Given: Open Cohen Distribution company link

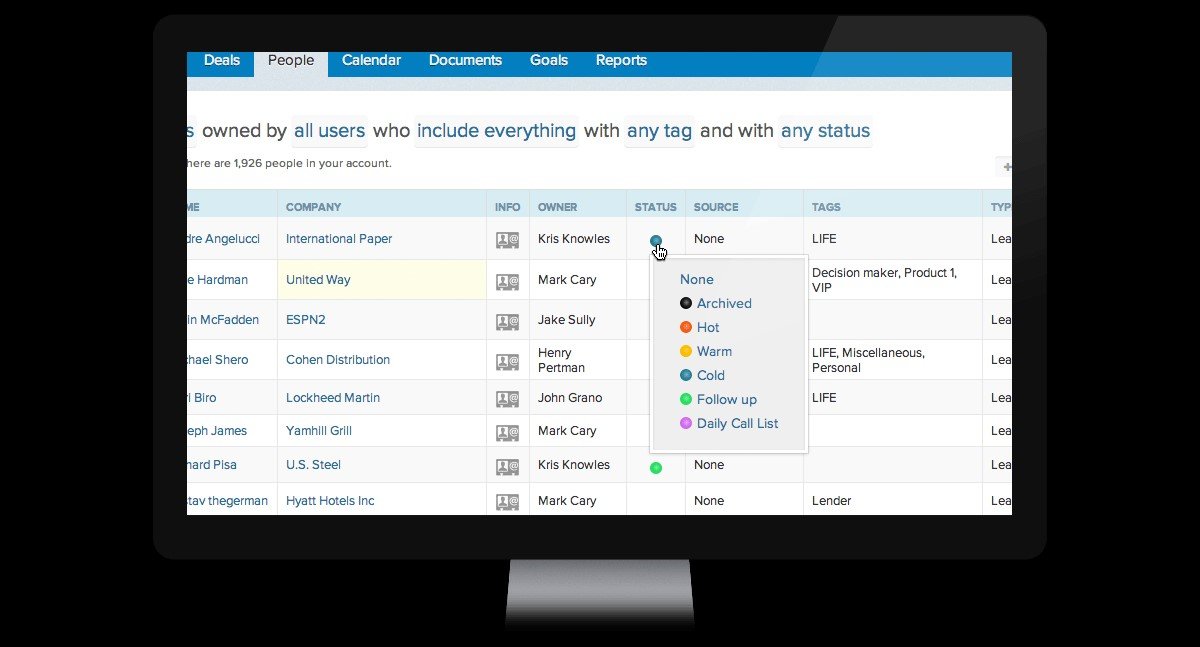Looking at the screenshot, I should point(338,360).
